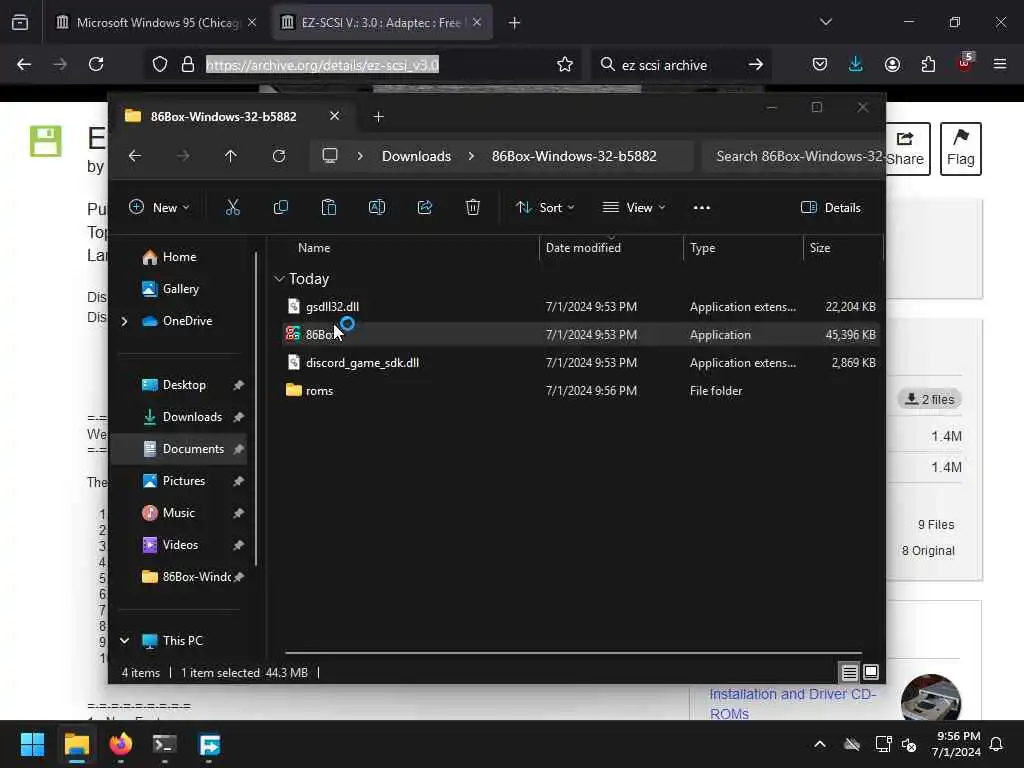Open Firefox hamburger application menu
This screenshot has height=768, width=1024.
click(1000, 64)
